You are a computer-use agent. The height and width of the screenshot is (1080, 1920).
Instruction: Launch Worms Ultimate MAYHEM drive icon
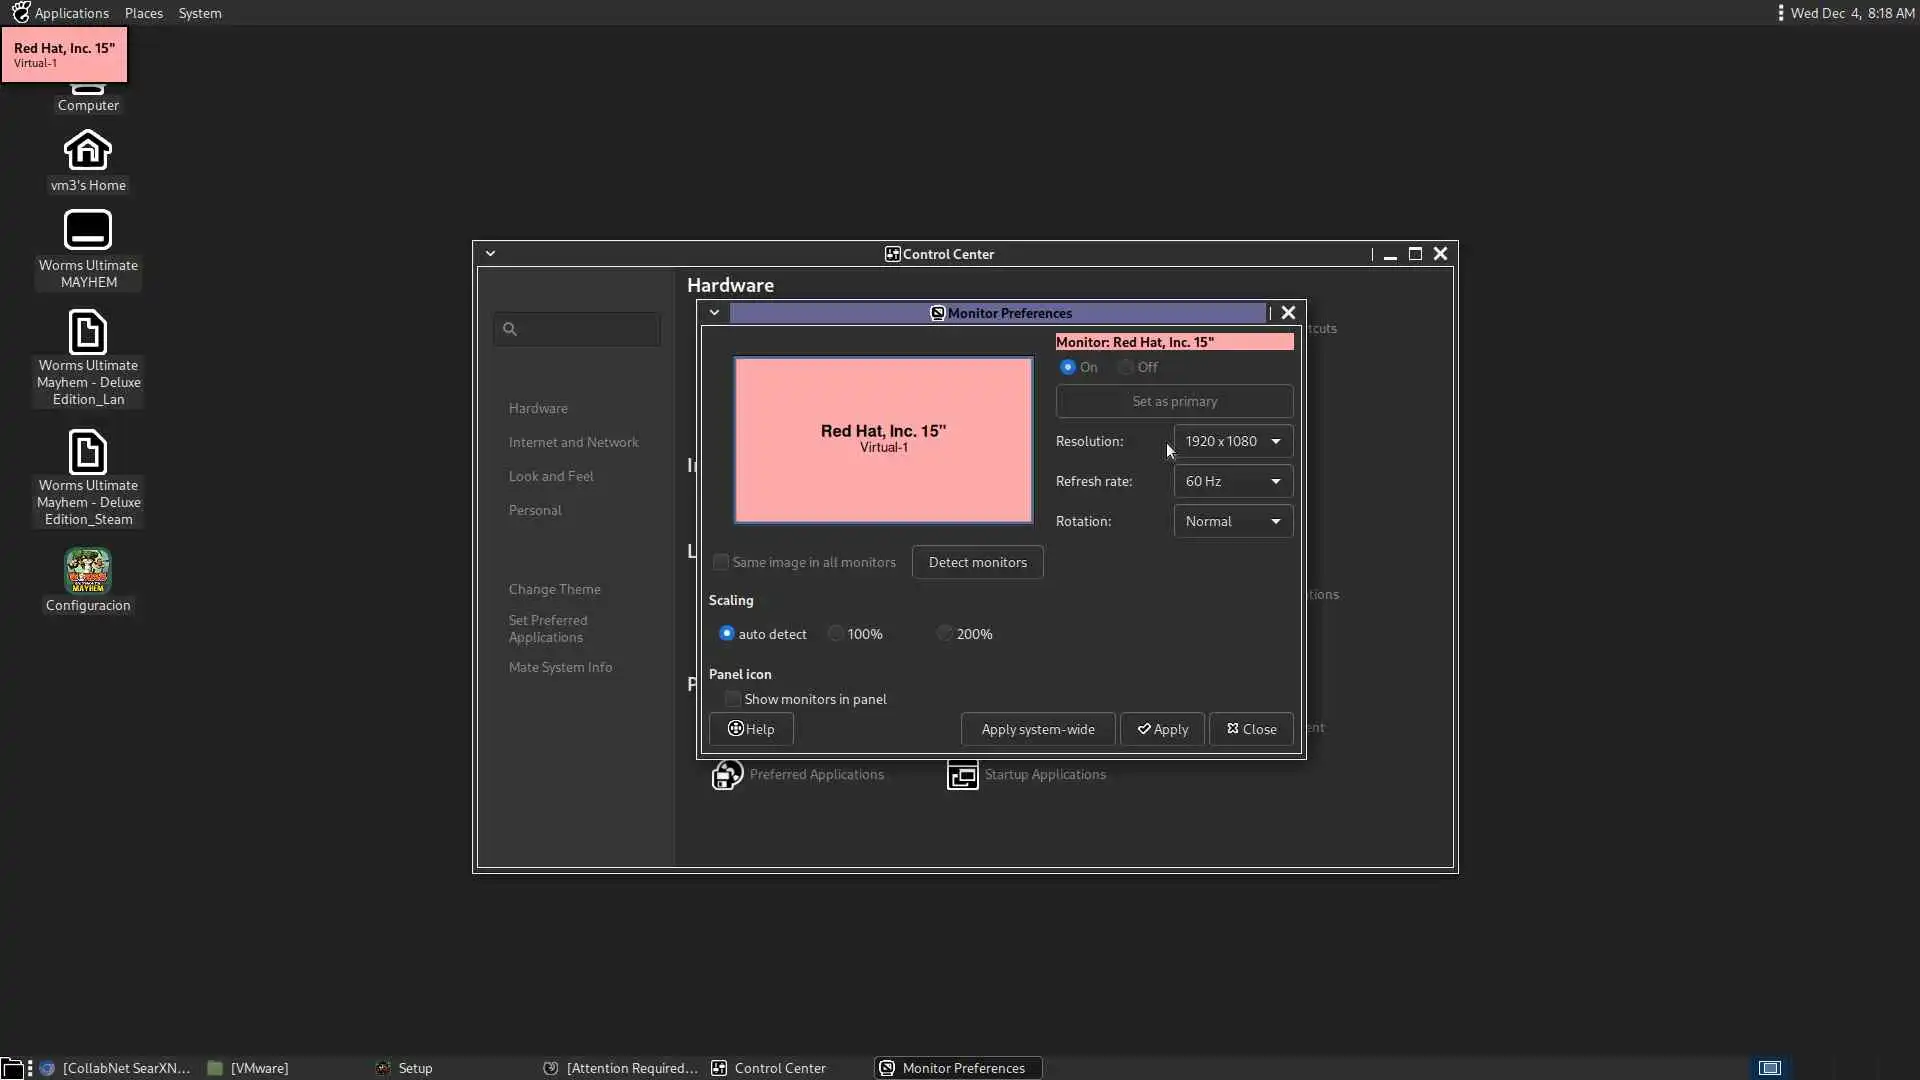tap(88, 231)
